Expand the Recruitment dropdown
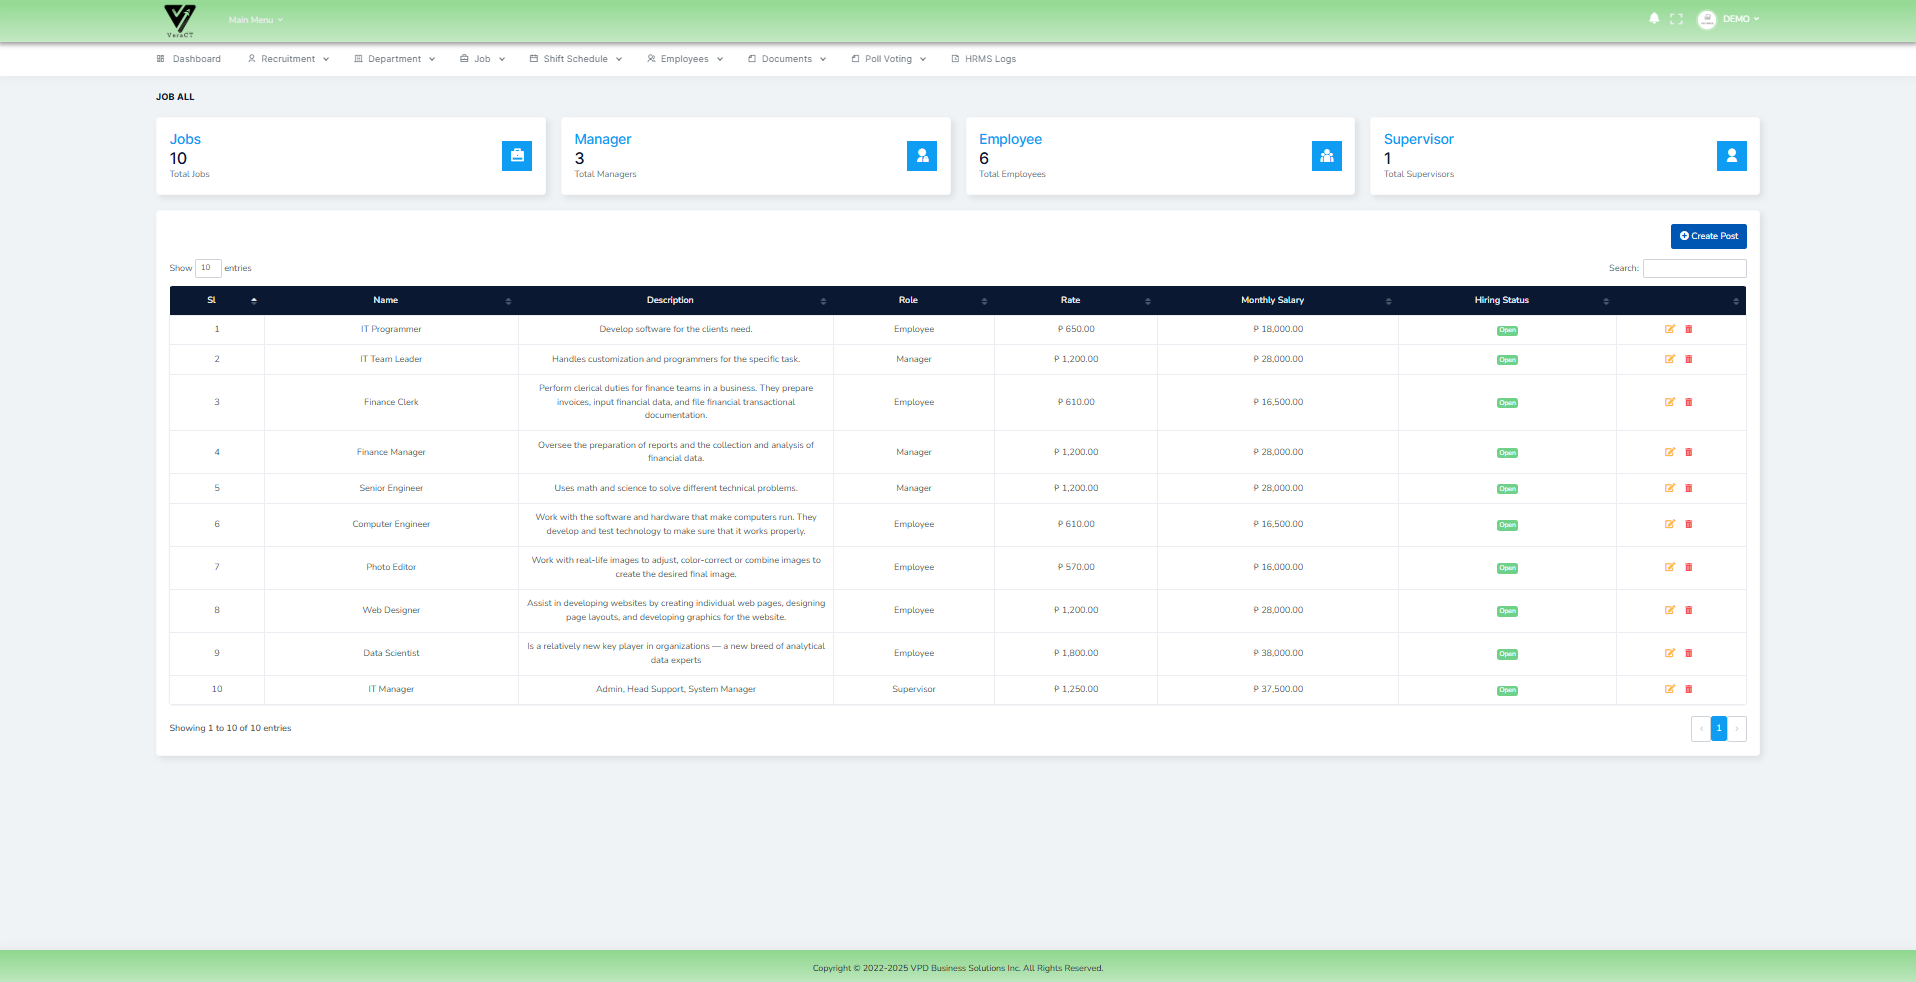The image size is (1916, 982). [288, 59]
